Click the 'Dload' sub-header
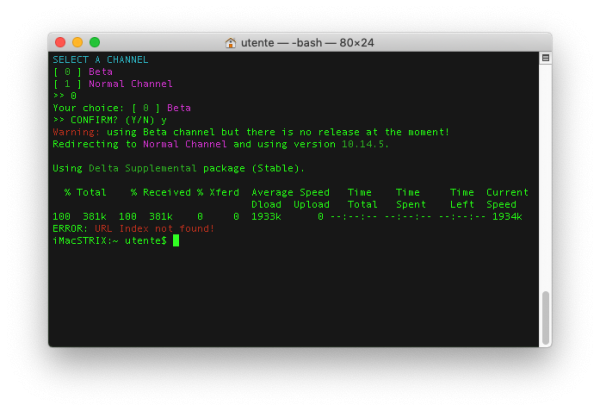The image size is (600, 411). coord(266,205)
